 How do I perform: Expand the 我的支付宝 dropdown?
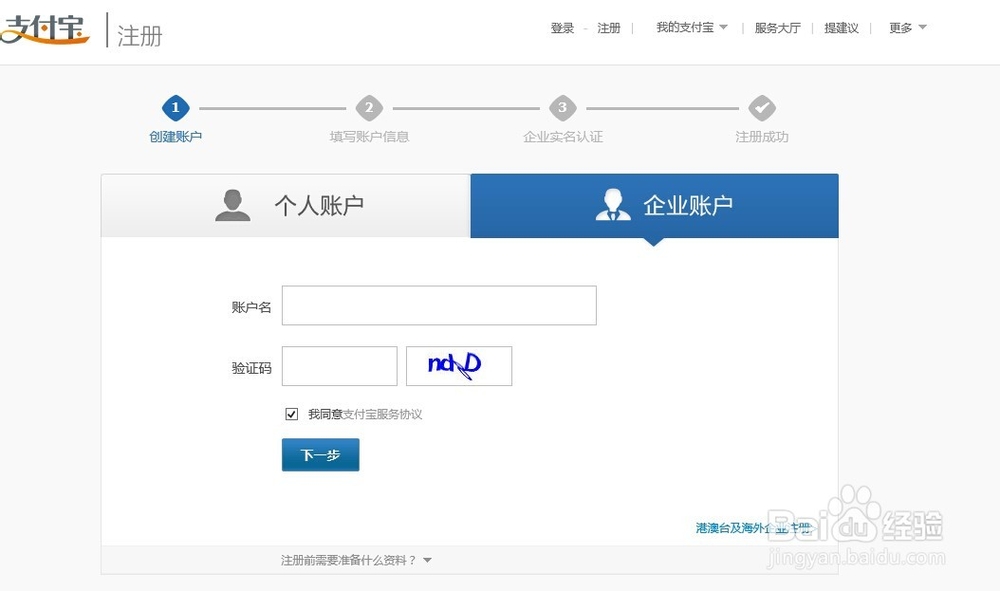coord(692,27)
